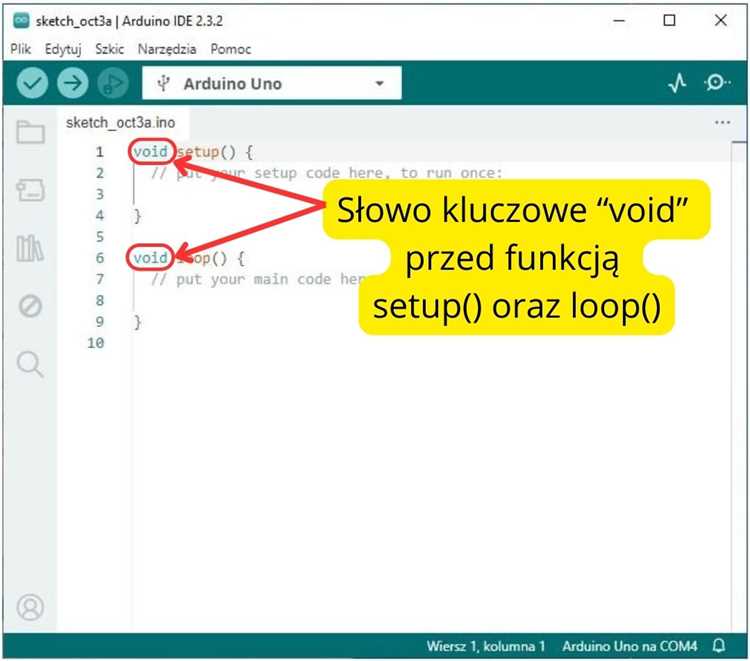Click the 'void' keyword on line 6
Screen dimensions: 750x661
(x=150, y=258)
